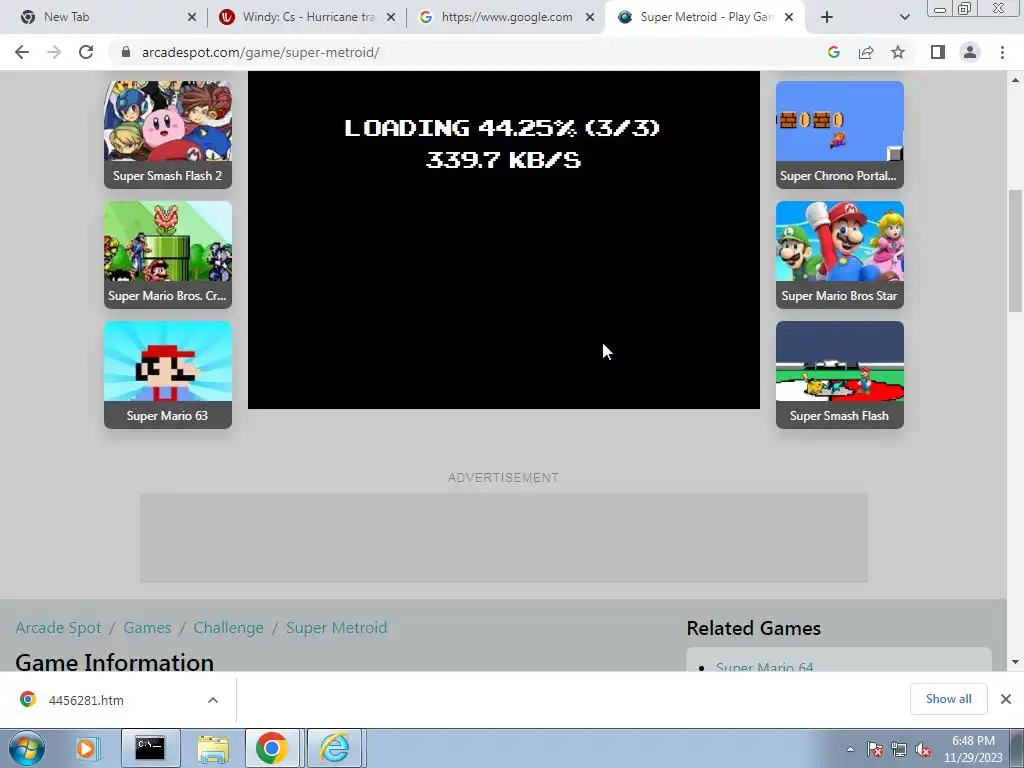Follow the Arcade Spot breadcrumb link
1024x768 pixels.
click(x=58, y=628)
